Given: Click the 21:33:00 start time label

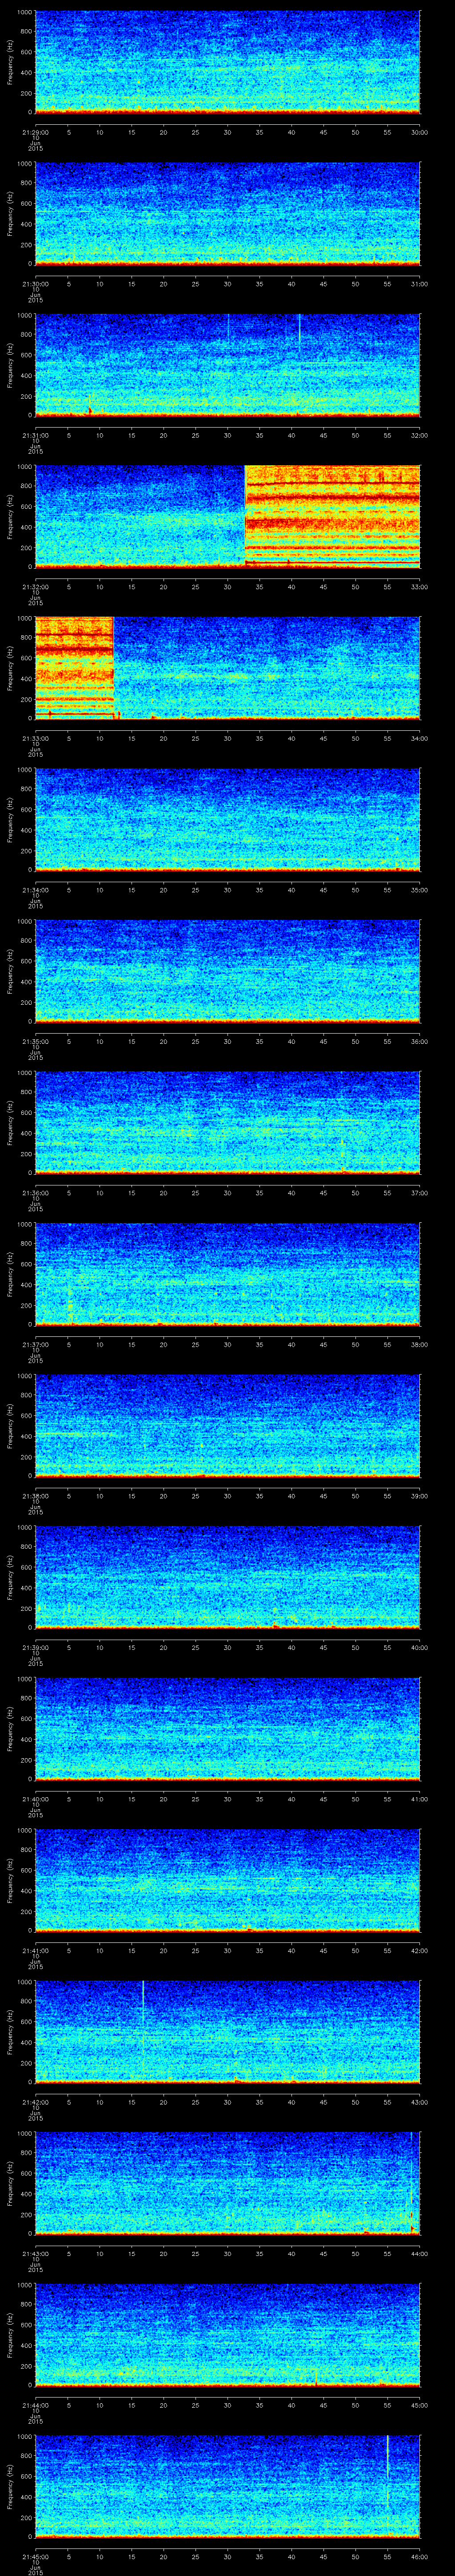Looking at the screenshot, I should point(35,738).
